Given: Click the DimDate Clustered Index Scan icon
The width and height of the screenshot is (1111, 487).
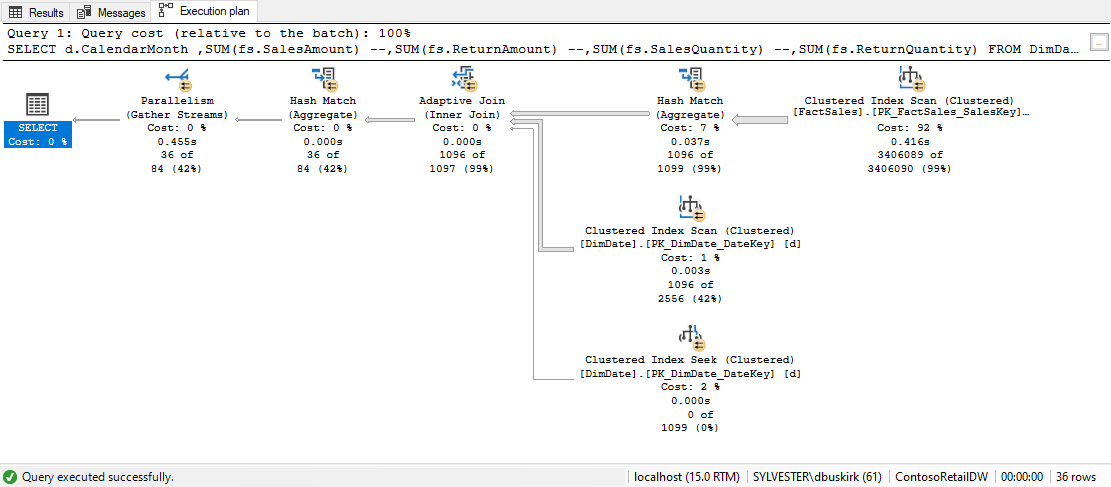Looking at the screenshot, I should (x=690, y=208).
